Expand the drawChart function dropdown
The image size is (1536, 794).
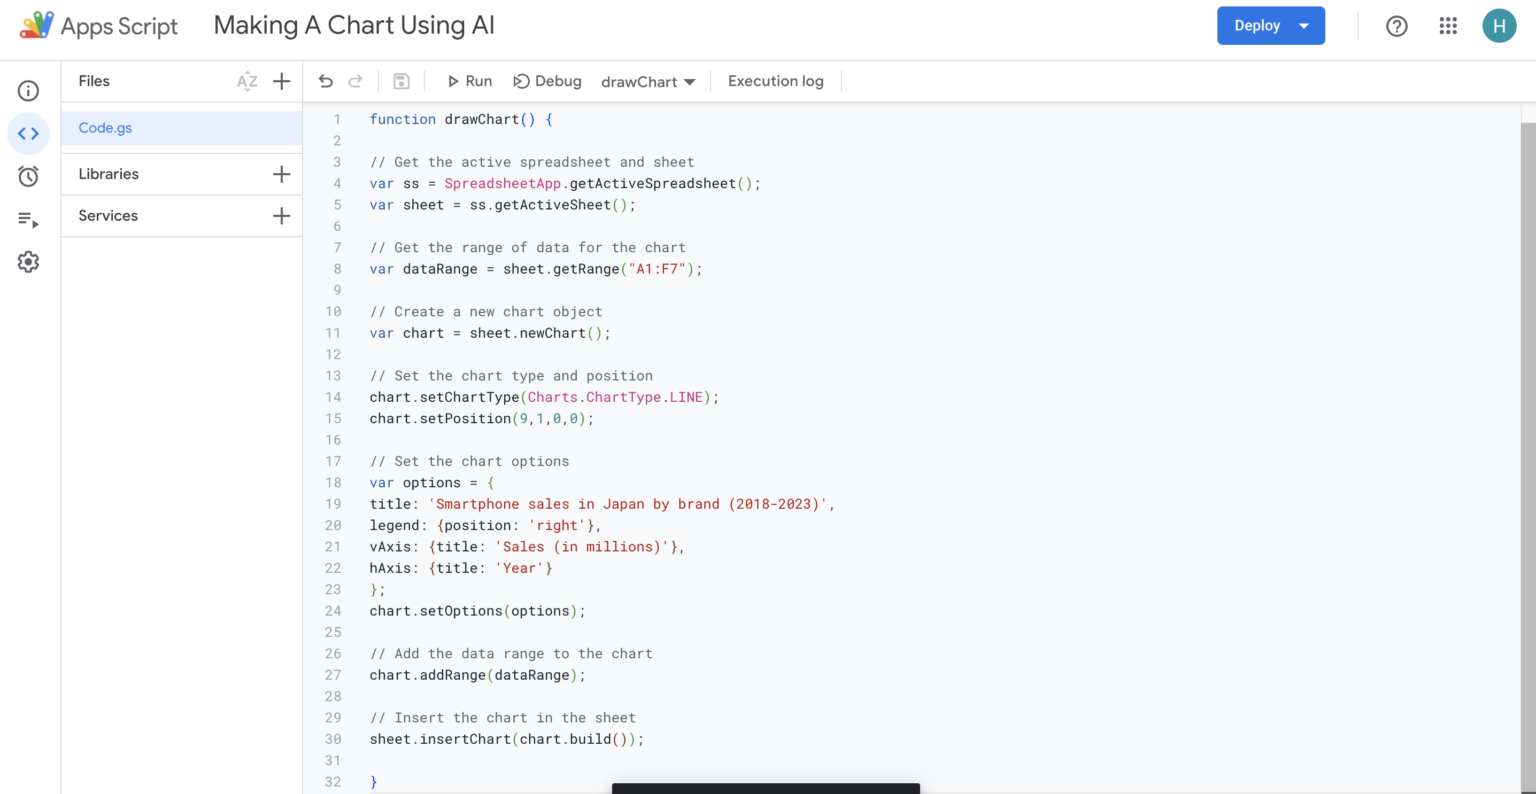point(648,82)
